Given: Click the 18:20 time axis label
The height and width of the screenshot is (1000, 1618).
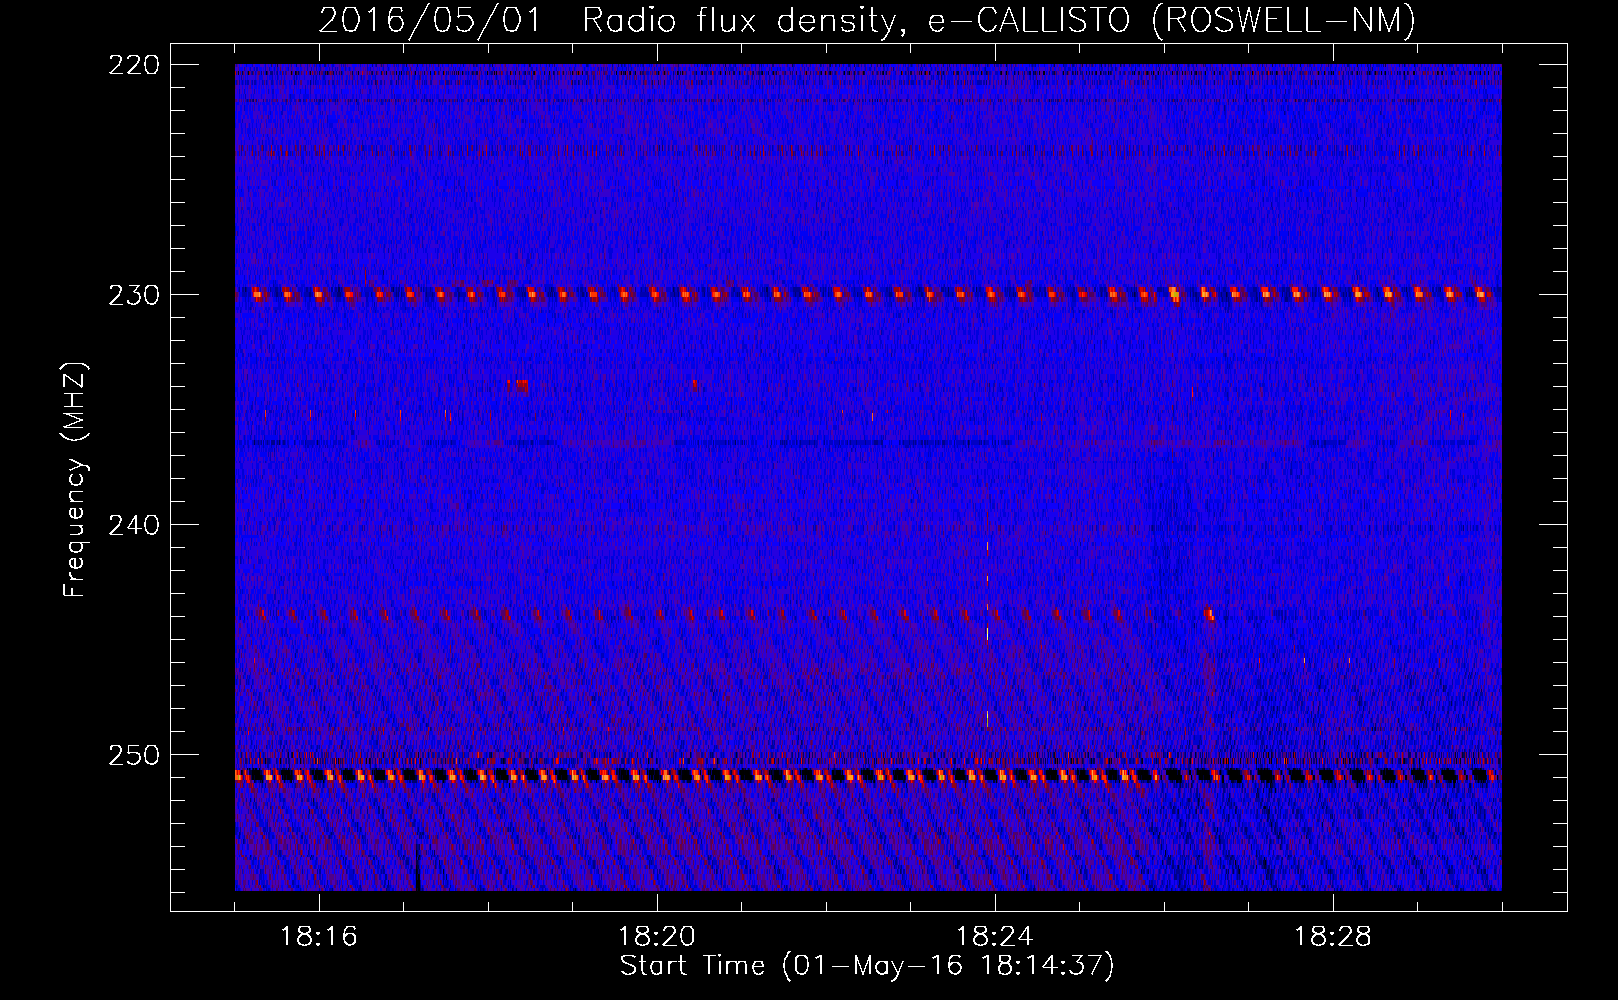Looking at the screenshot, I should [657, 937].
